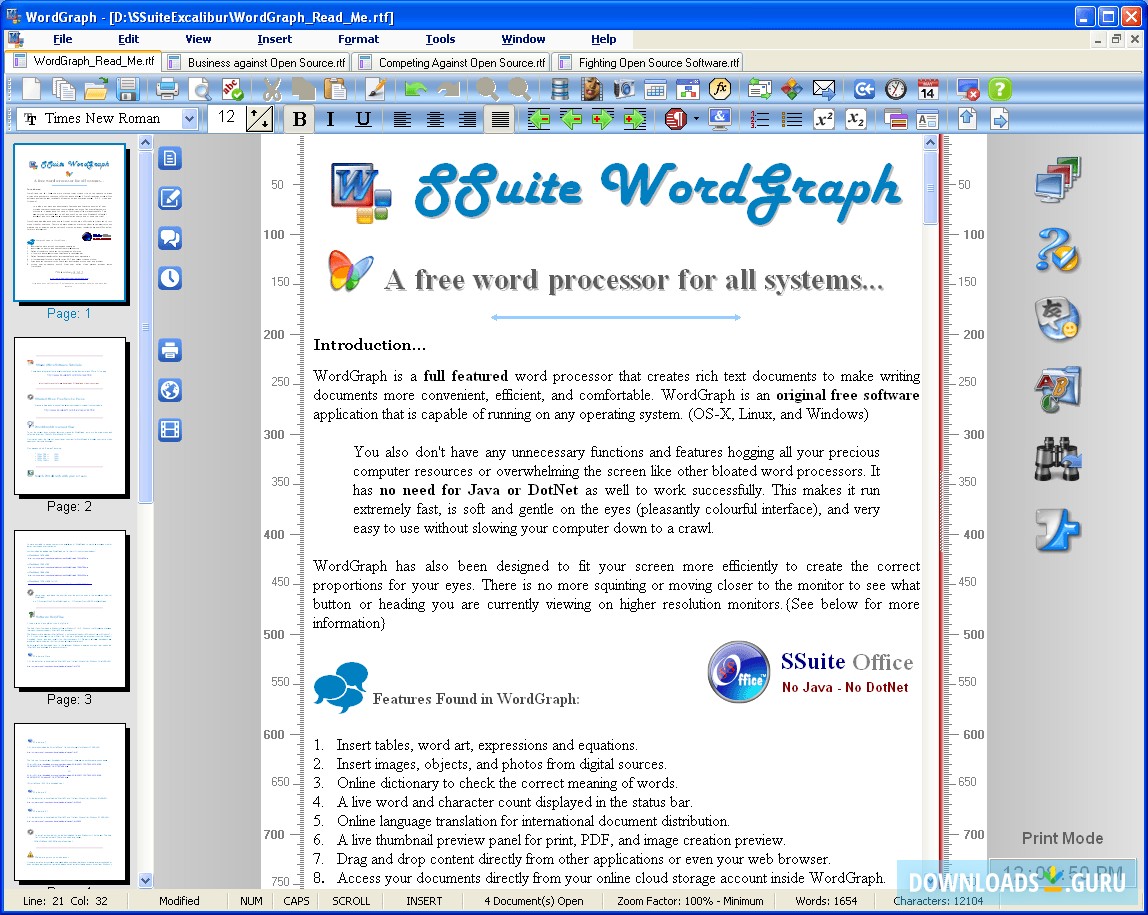Screen dimensions: 1148x915
Task: Apply italic formatting
Action: (x=331, y=119)
